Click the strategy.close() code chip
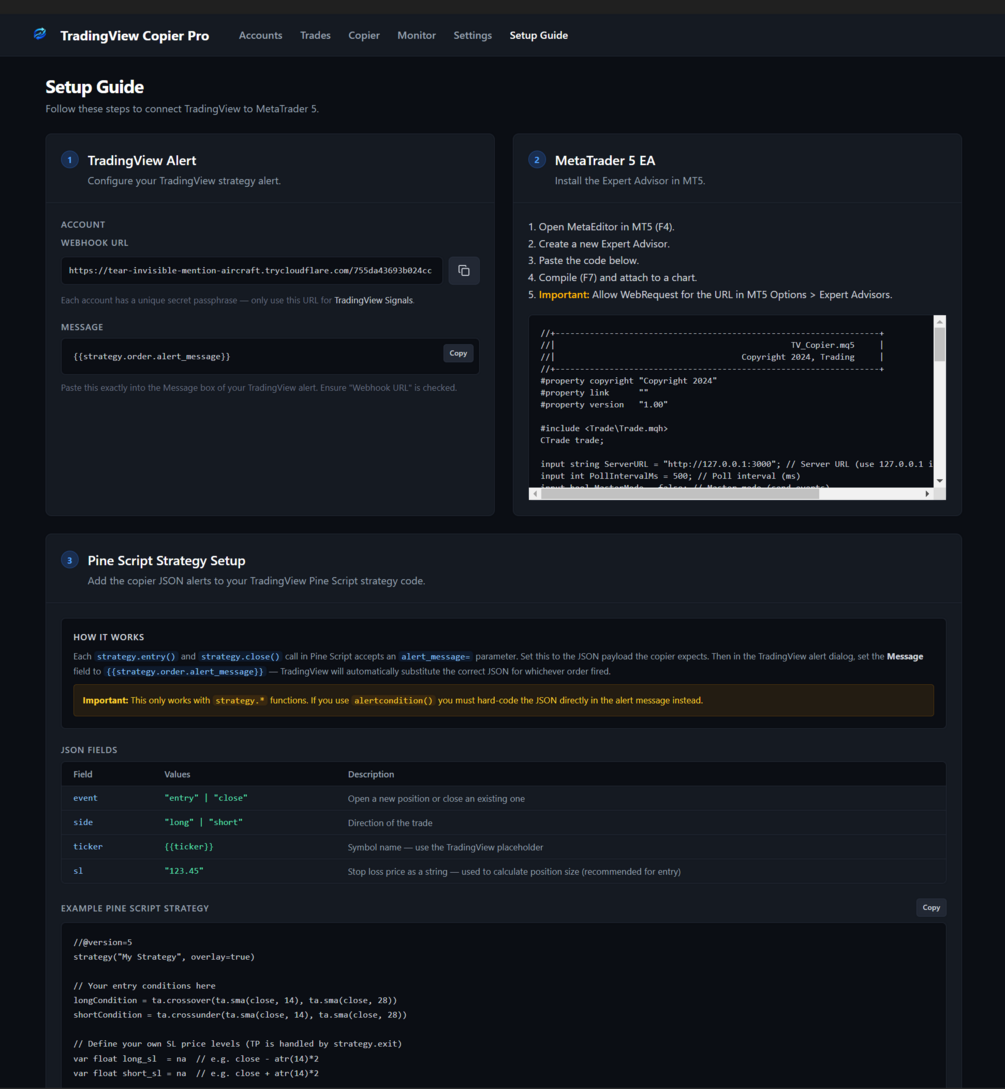 click(x=240, y=656)
